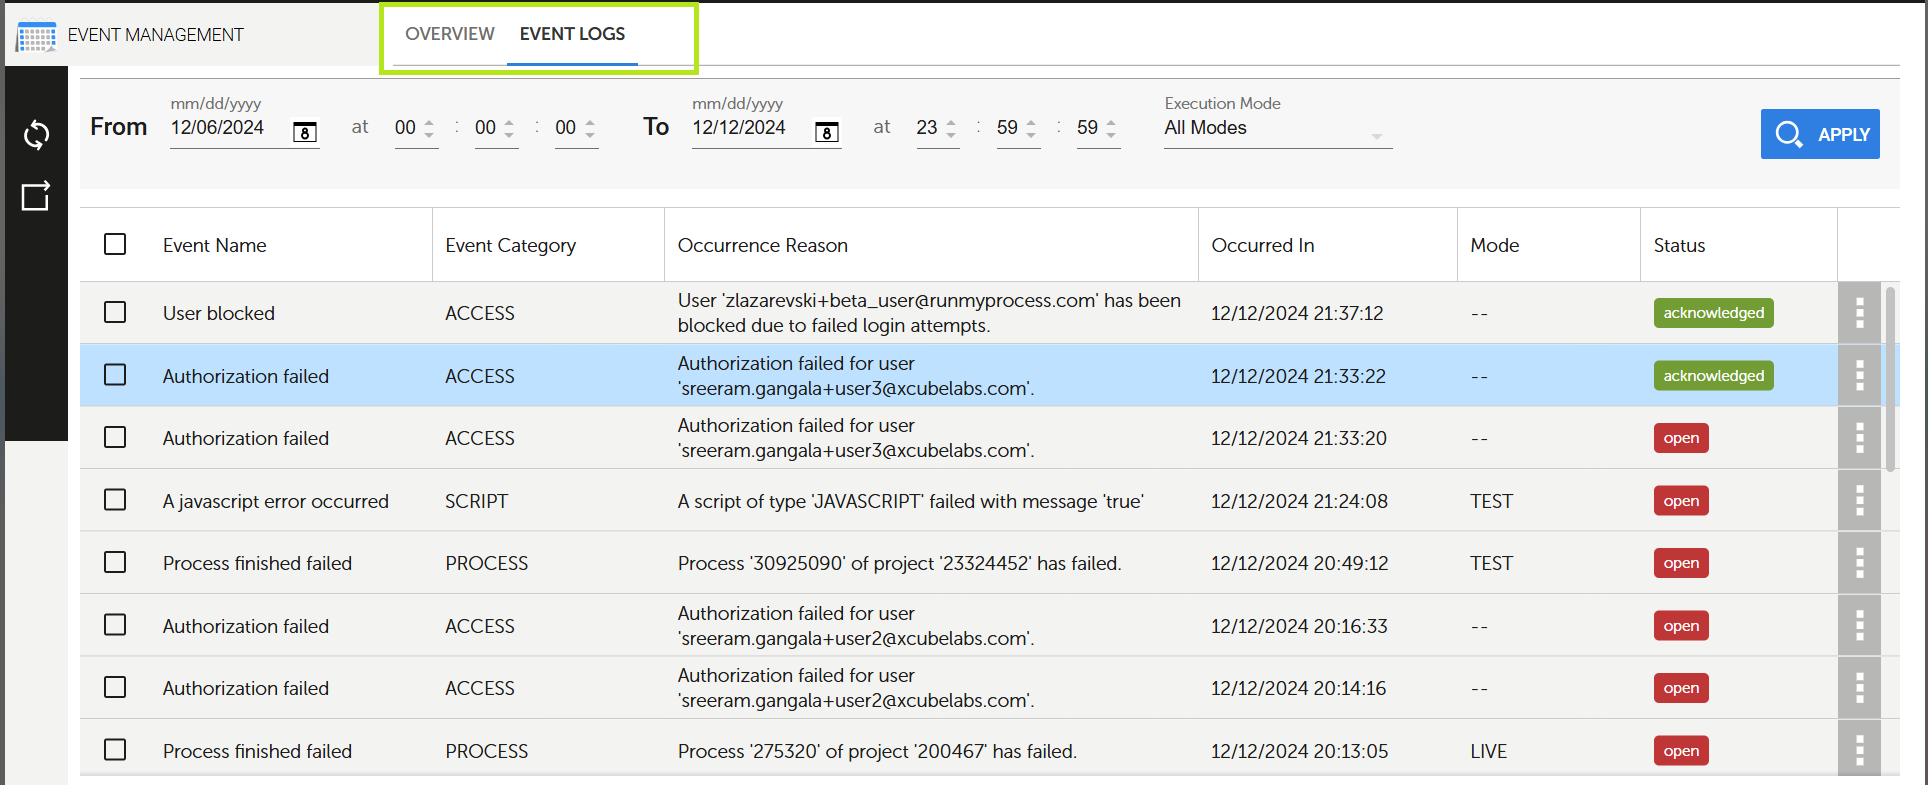The width and height of the screenshot is (1928, 785).
Task: Check the 20:14:16 Authorization failed checkbox
Action: (x=115, y=687)
